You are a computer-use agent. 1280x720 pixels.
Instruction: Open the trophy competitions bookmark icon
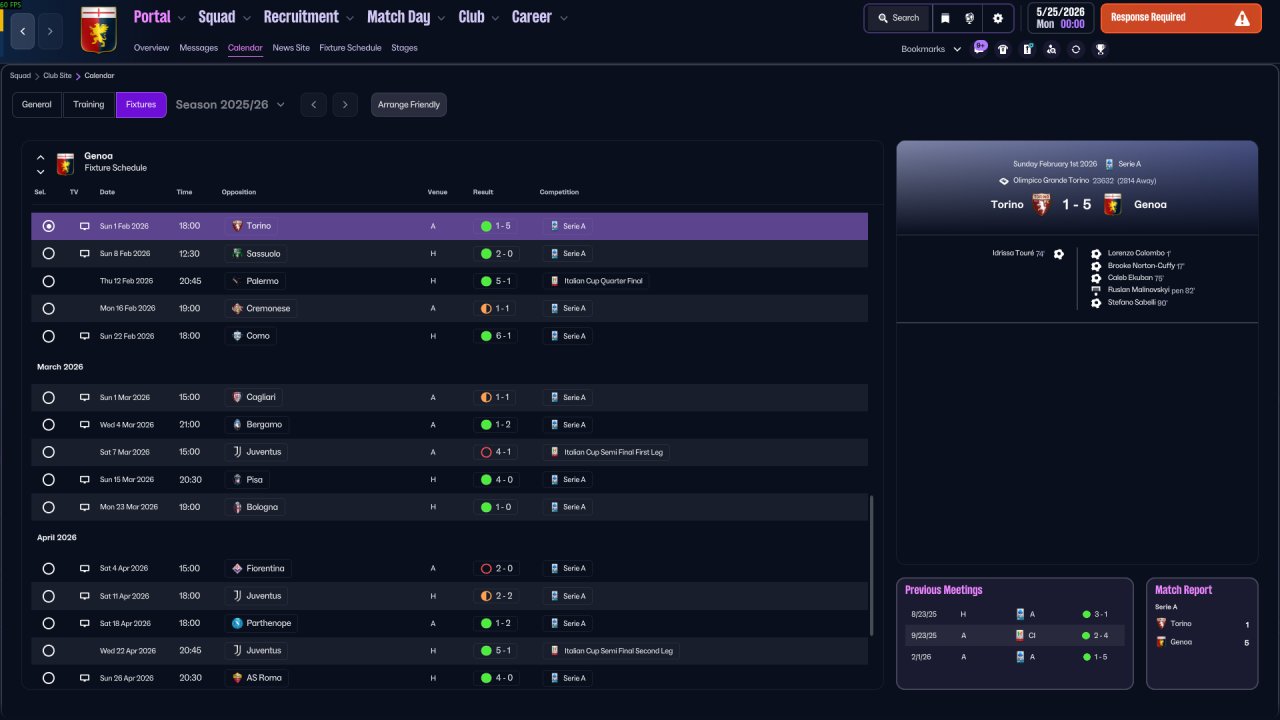point(1100,49)
